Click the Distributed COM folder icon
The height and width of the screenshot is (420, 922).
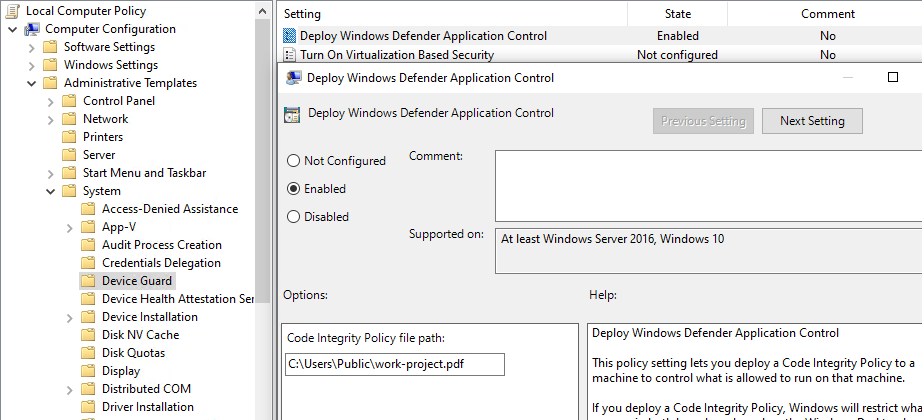(88, 389)
